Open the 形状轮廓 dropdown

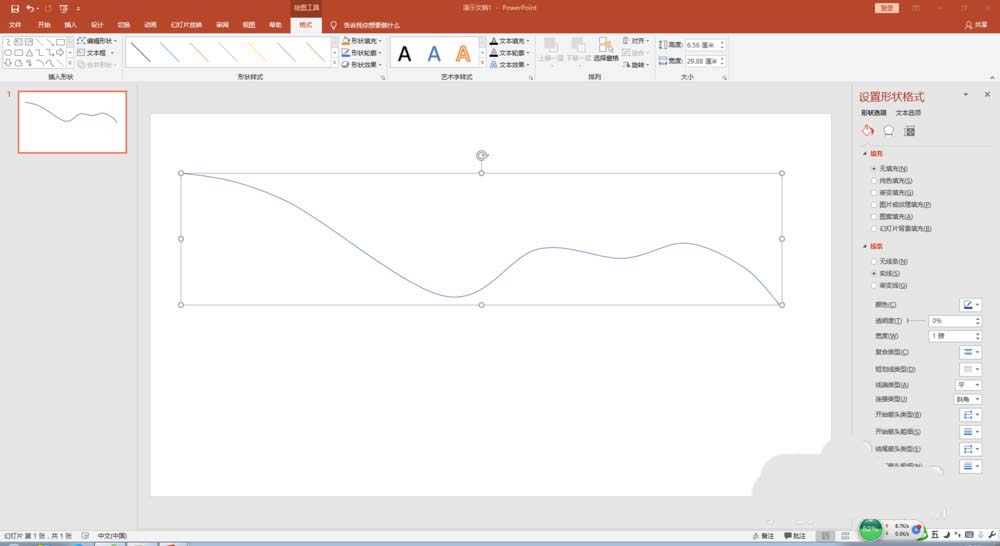pyautogui.click(x=363, y=52)
